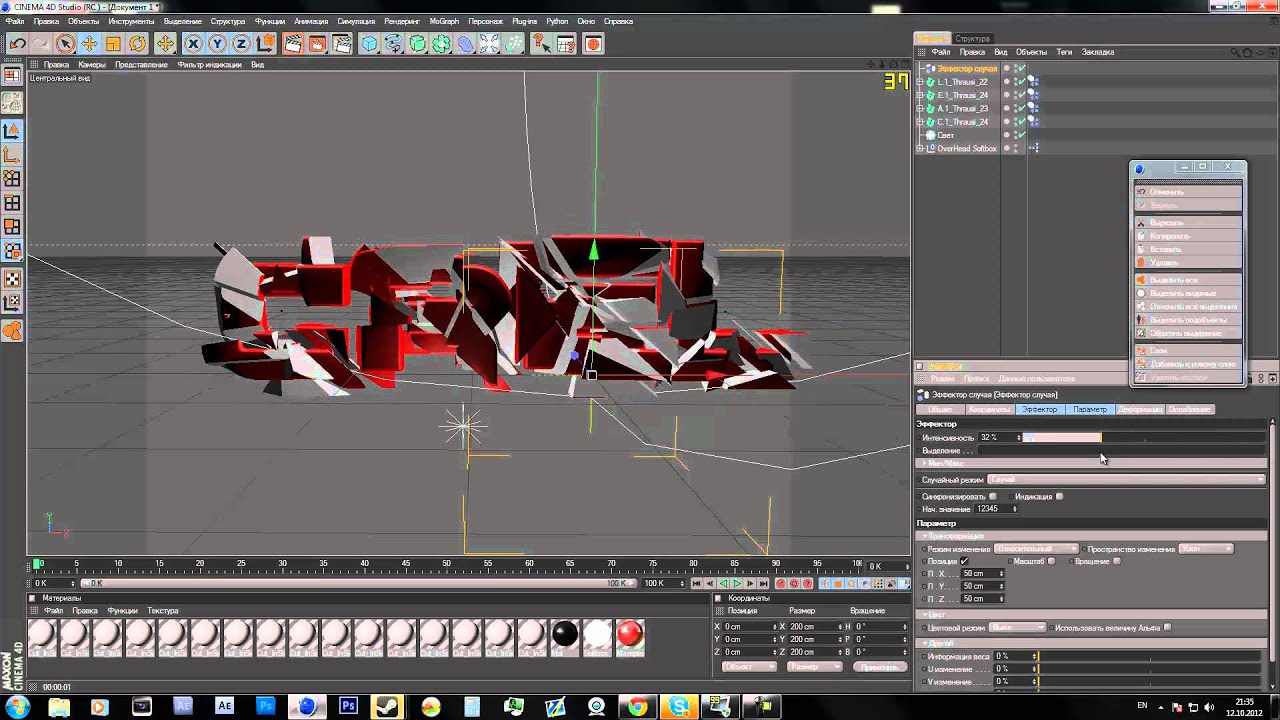Open the orange globe browser icon
Image resolution: width=1280 pixels, height=720 pixels.
coord(593,44)
